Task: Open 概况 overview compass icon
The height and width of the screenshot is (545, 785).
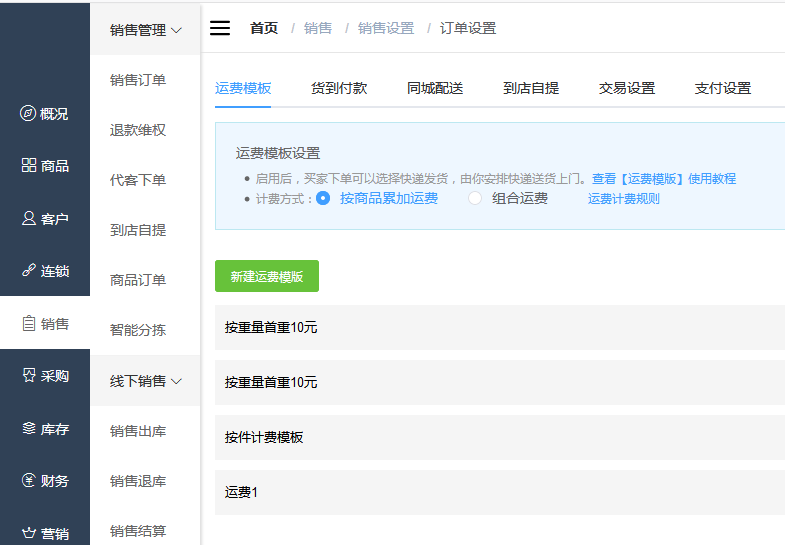Action: 28,113
